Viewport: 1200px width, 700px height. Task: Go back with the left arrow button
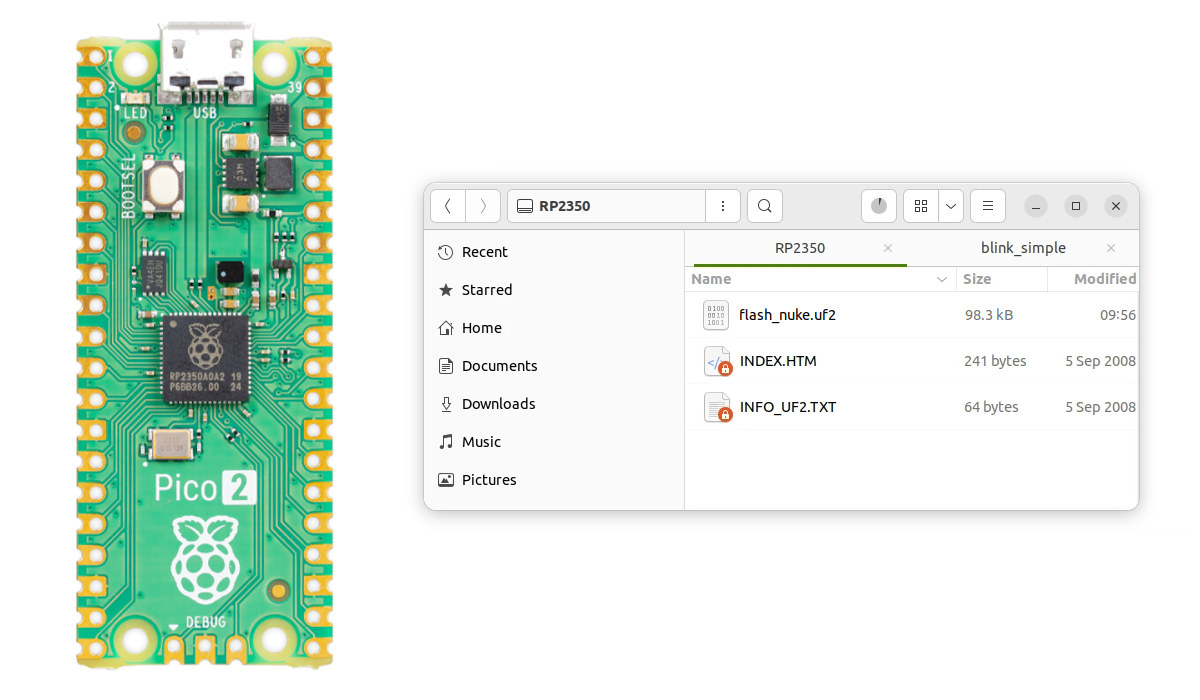(x=448, y=206)
